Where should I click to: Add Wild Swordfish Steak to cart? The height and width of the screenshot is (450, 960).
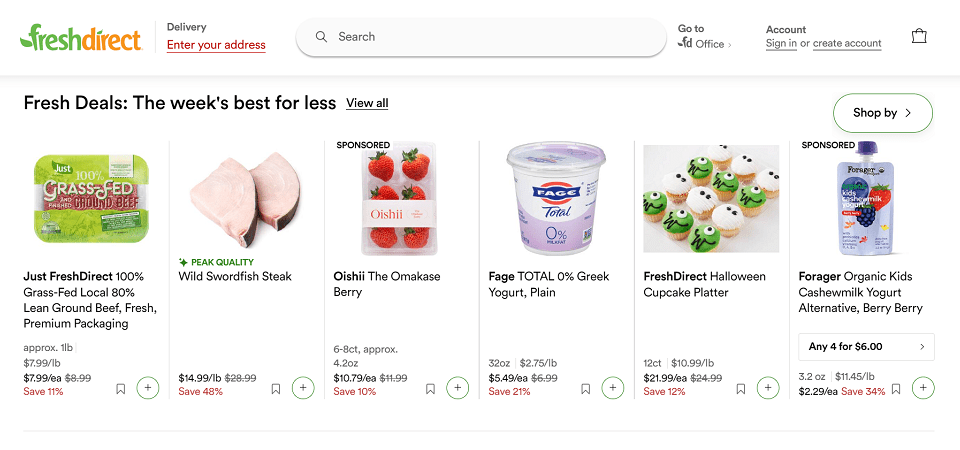(x=303, y=388)
